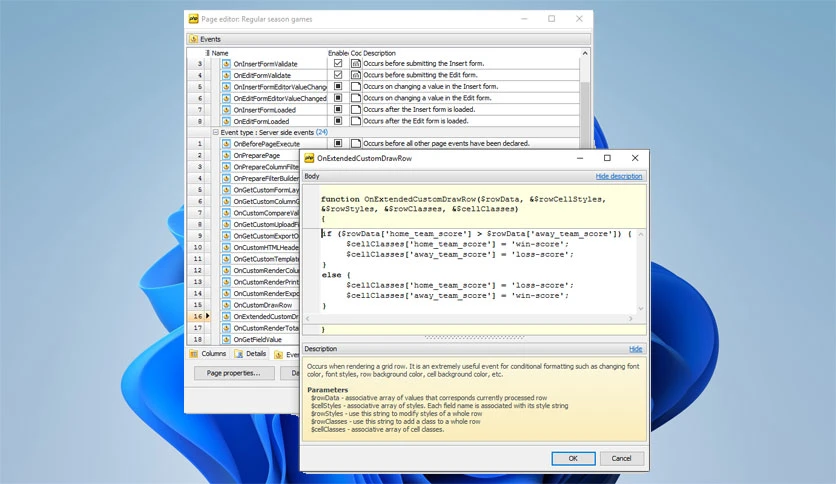Screen dimensions: 836x484
Task: Click the code editor scroll-down arrow
Action: (641, 309)
